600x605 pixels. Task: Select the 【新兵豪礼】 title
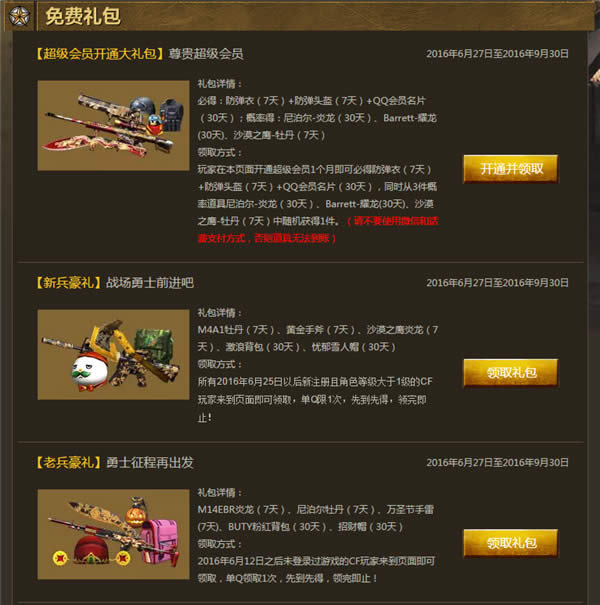point(68,283)
